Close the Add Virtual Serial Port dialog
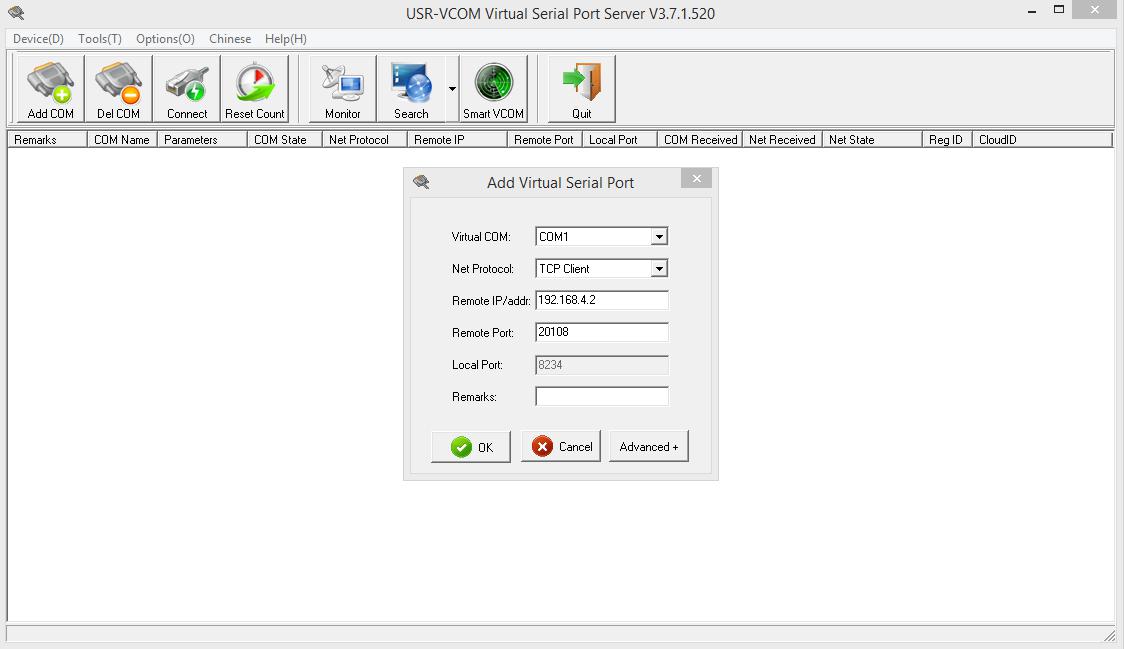Viewport: 1124px width, 649px height. [x=696, y=179]
